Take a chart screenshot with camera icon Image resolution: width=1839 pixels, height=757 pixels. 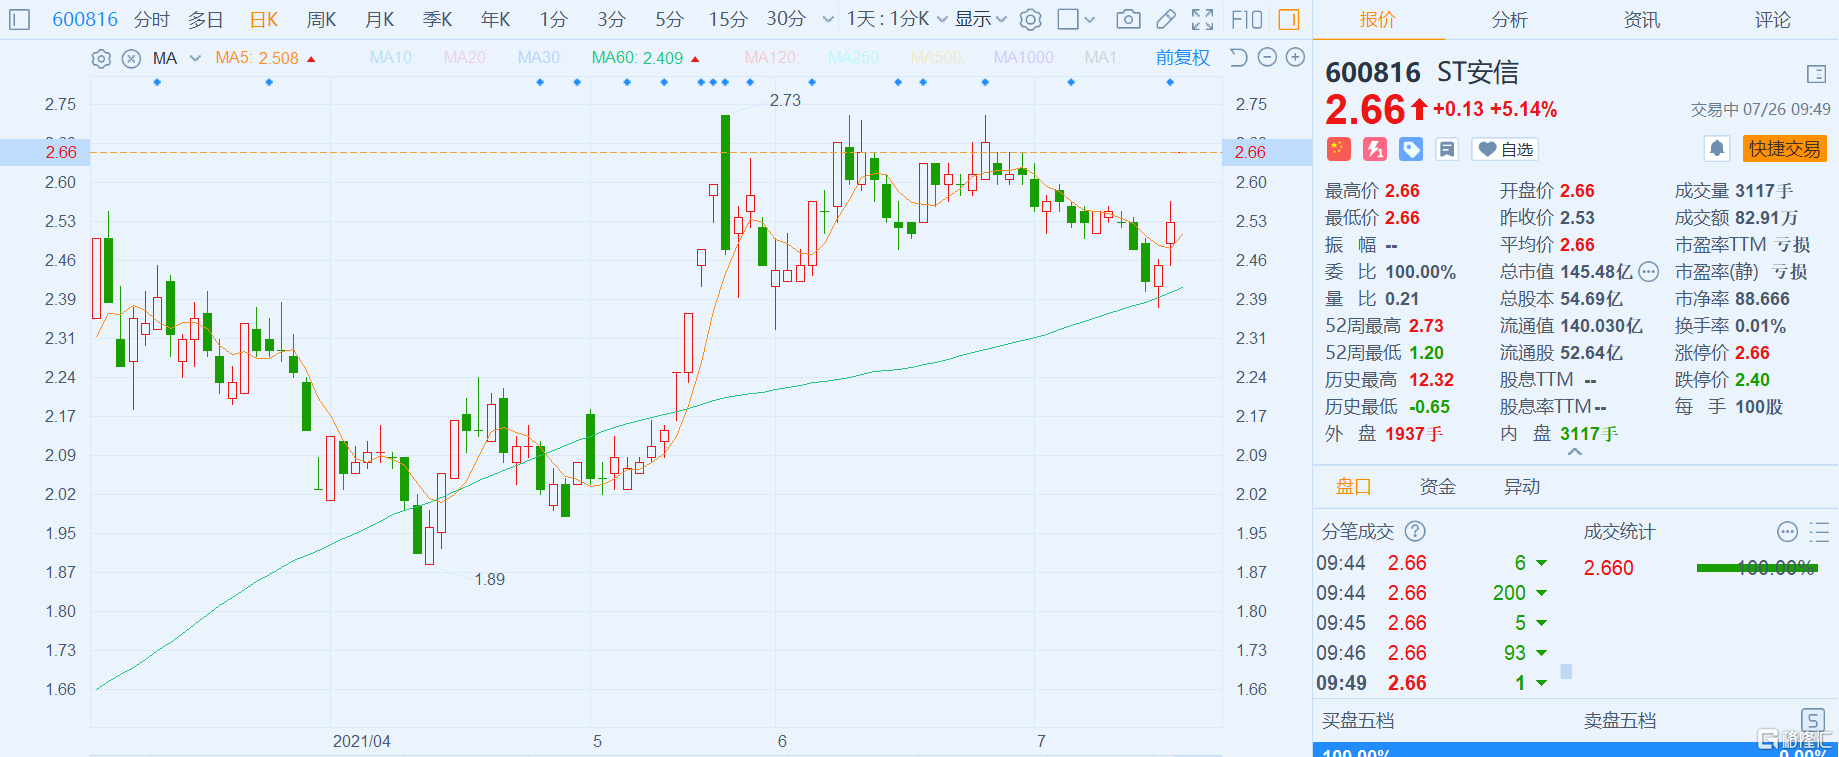(1128, 19)
